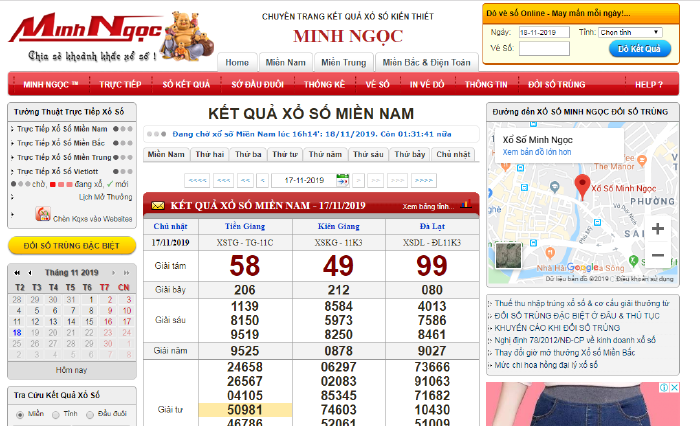Click Xem bản đồ lớn hơn link

537,152
